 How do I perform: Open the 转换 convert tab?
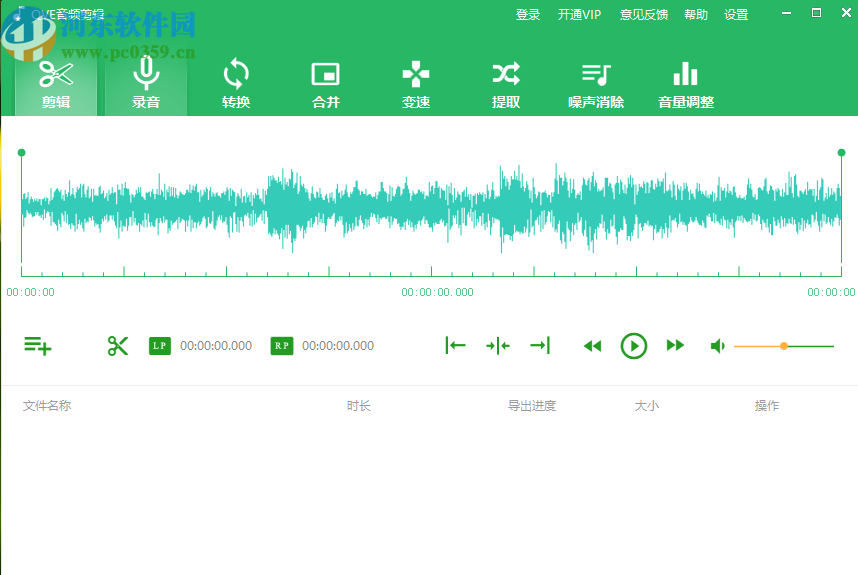236,84
